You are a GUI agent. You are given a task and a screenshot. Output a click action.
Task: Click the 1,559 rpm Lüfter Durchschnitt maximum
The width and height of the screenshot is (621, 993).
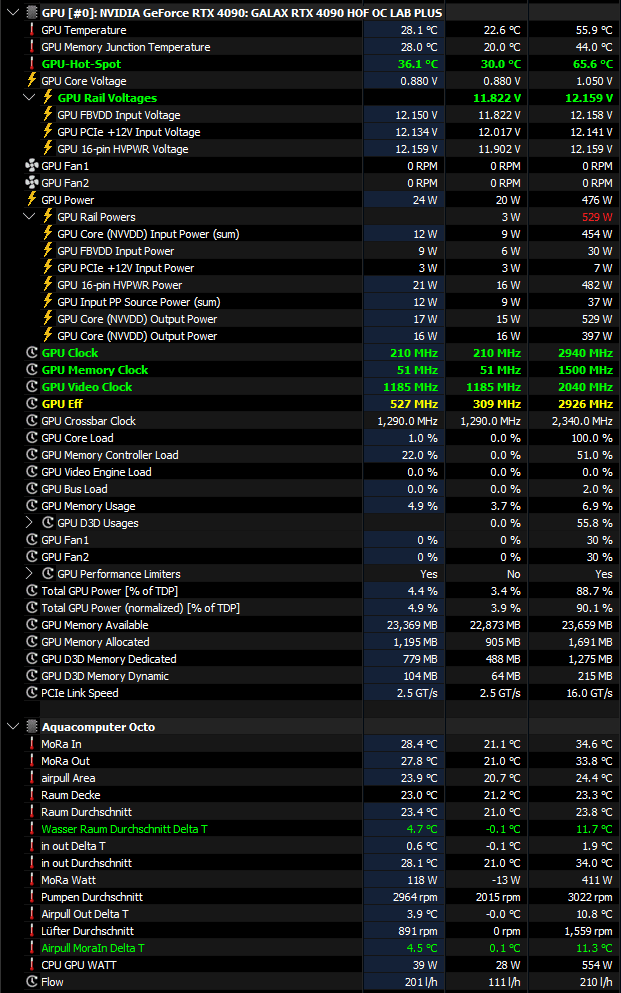pyautogui.click(x=588, y=931)
